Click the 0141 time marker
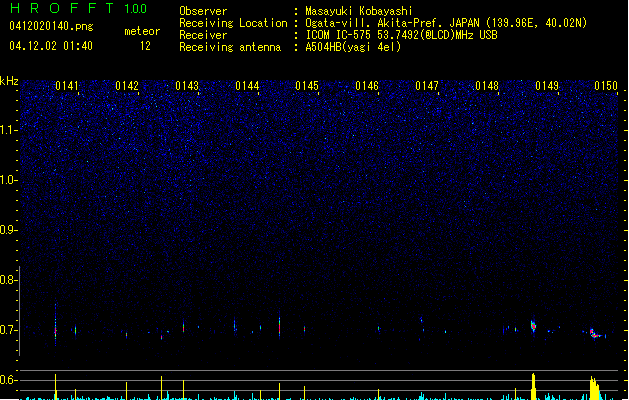The image size is (629, 400). click(x=67, y=86)
